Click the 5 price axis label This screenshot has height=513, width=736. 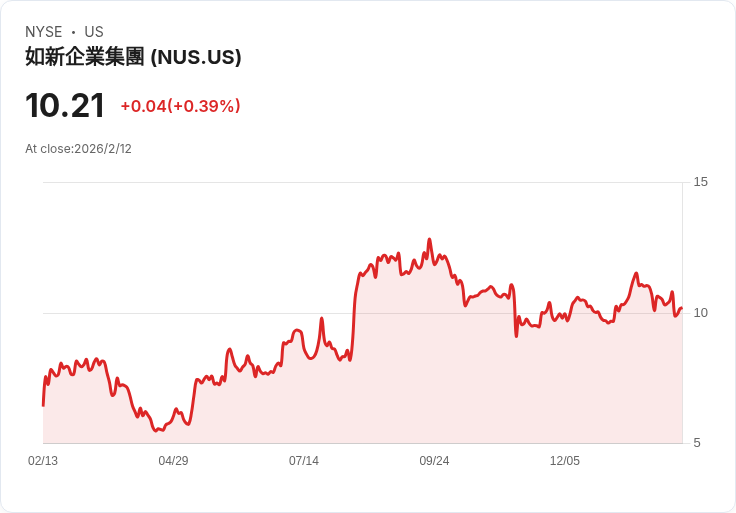tap(697, 443)
